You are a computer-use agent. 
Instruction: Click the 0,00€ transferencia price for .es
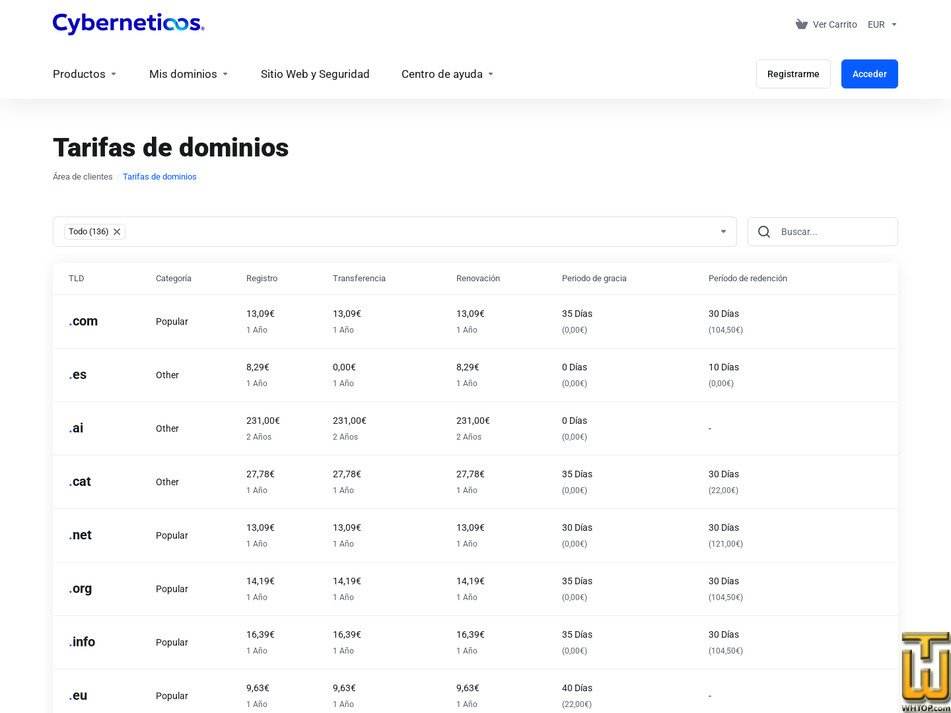(344, 367)
